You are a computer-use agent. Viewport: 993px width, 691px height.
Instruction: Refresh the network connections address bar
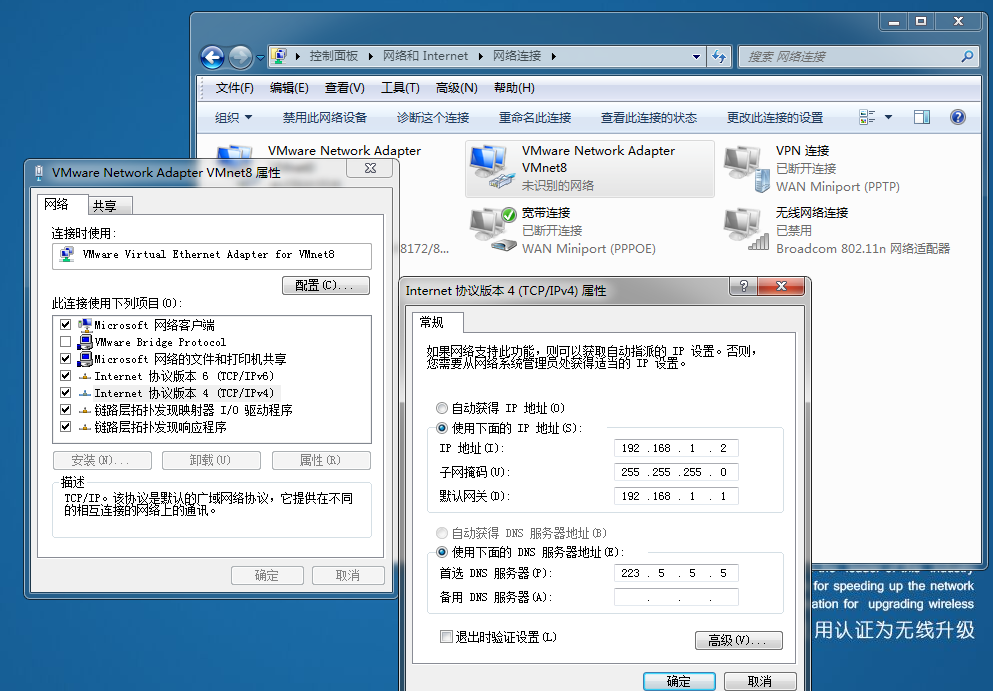click(719, 56)
